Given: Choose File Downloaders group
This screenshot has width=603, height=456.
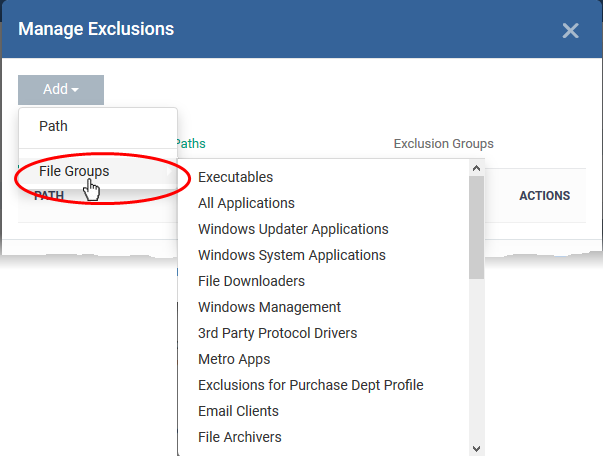Looking at the screenshot, I should pos(251,281).
